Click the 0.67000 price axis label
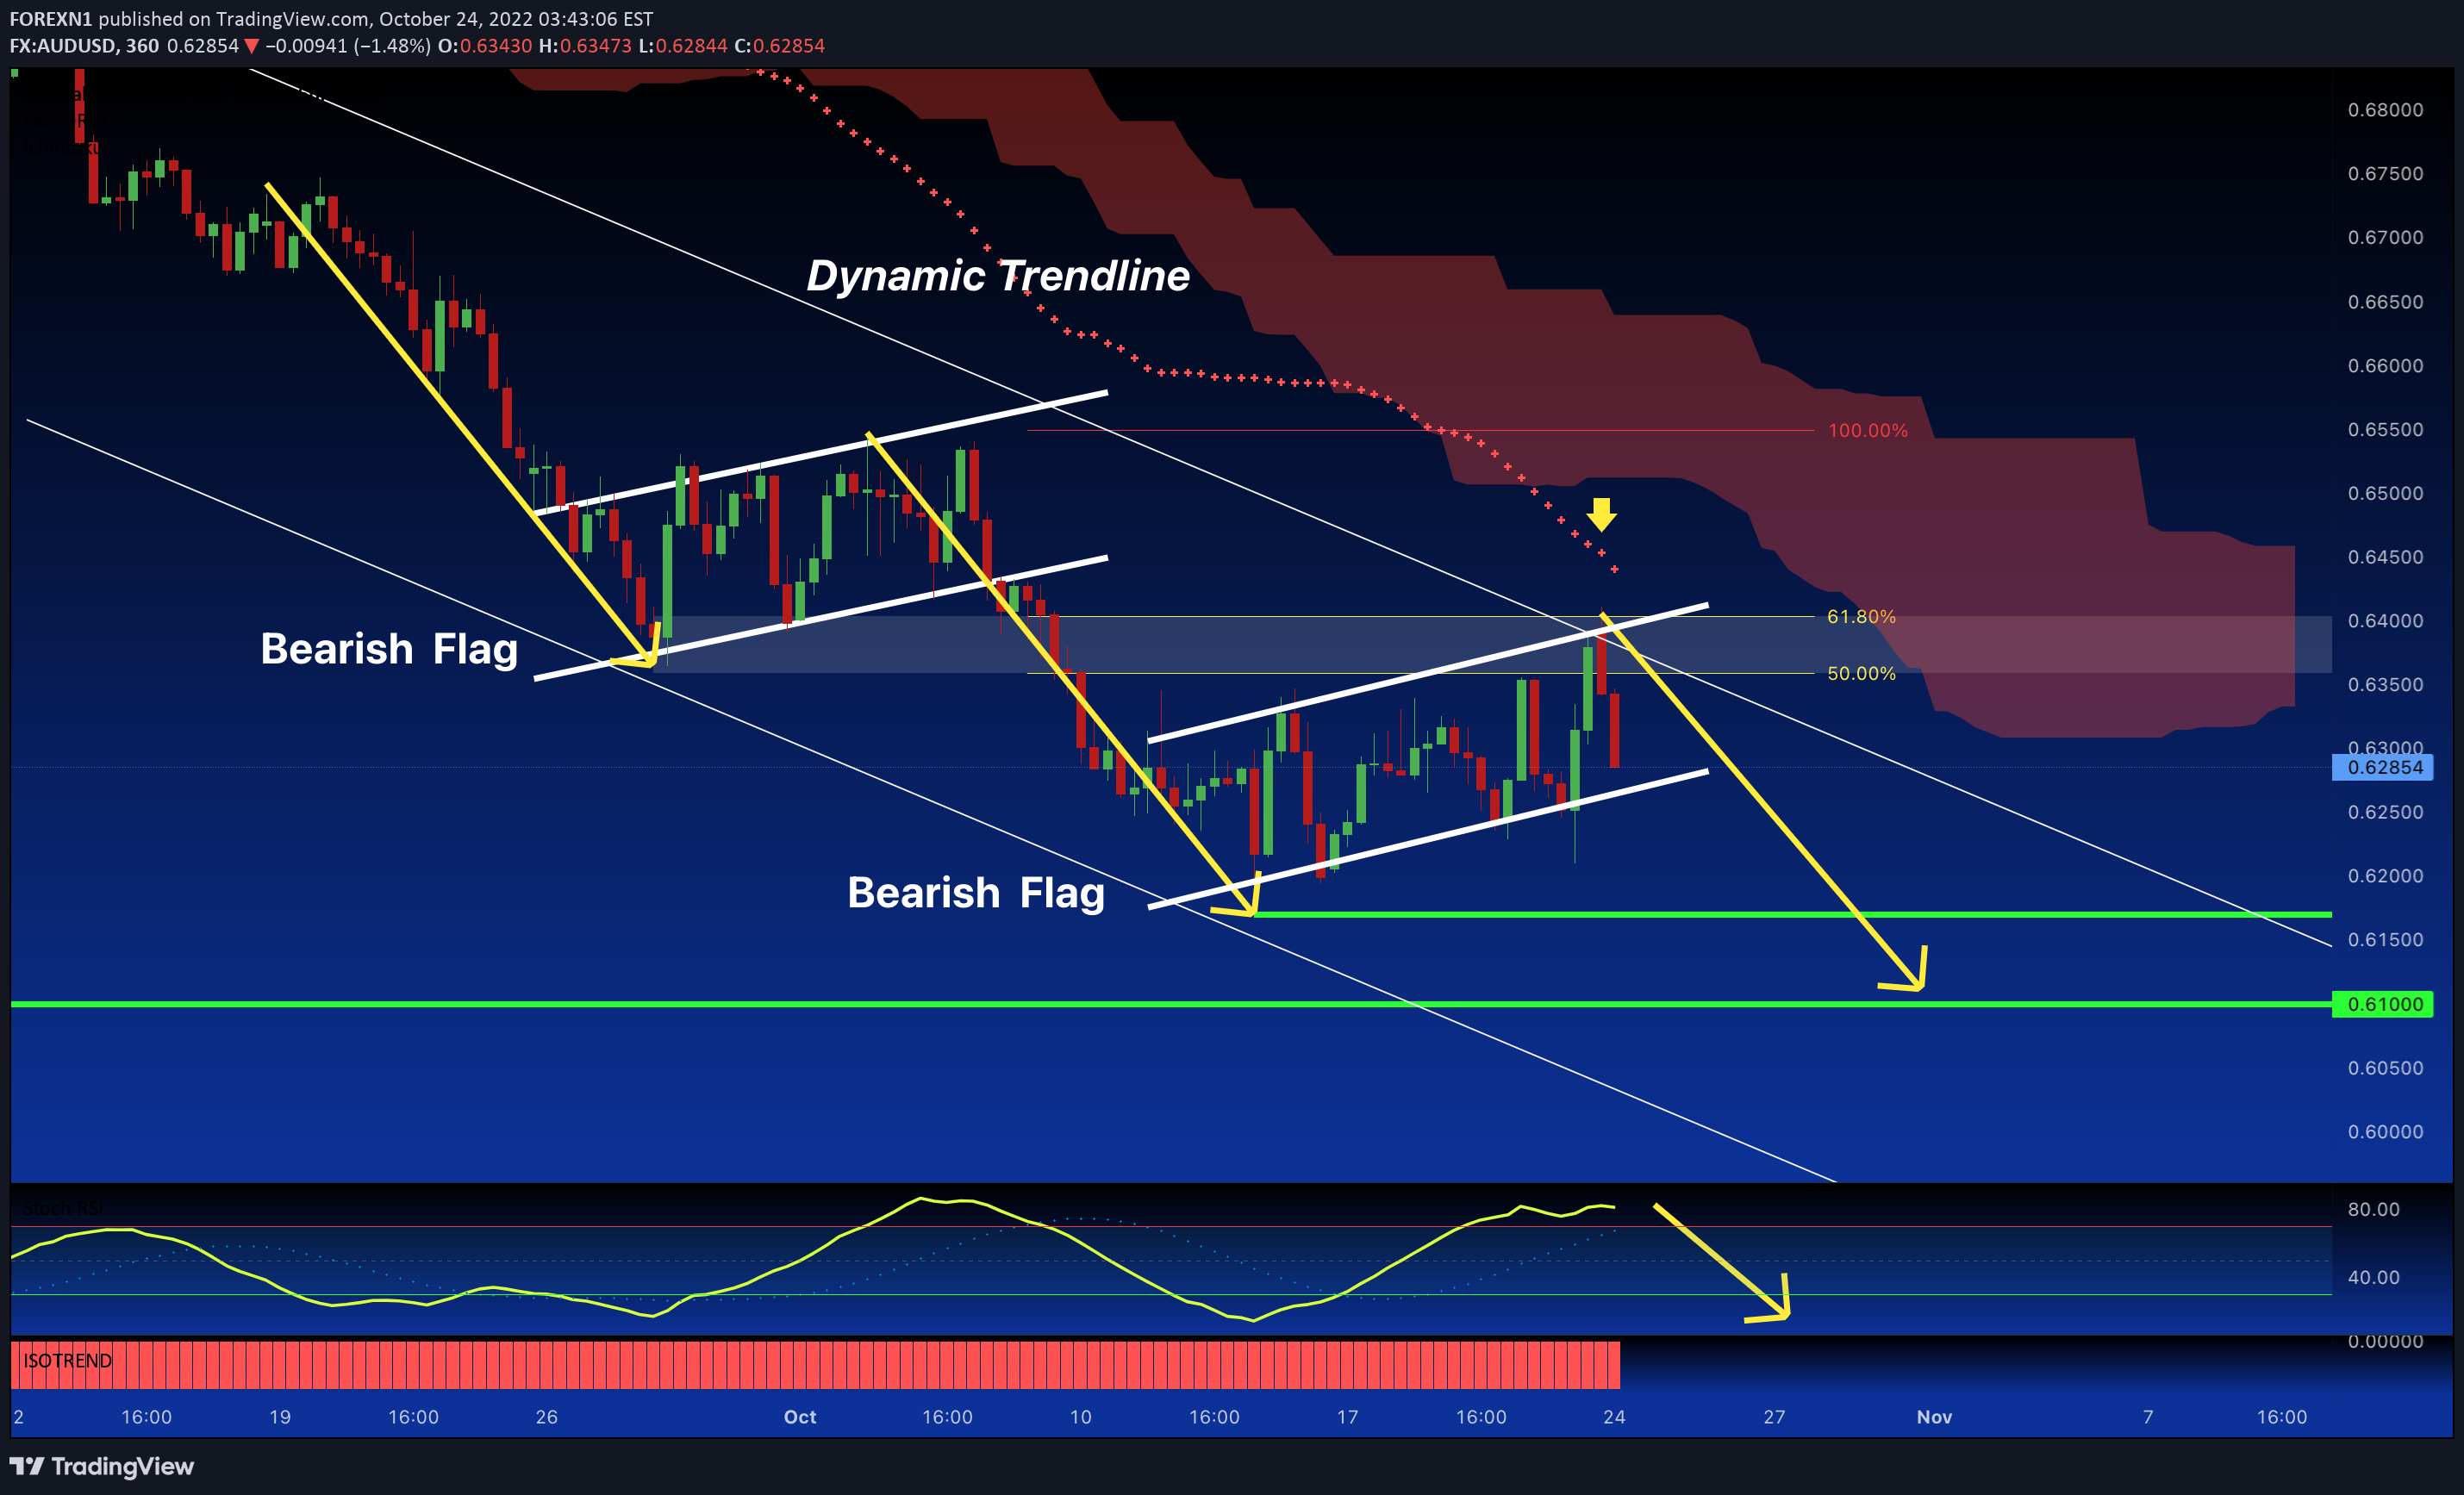Screen dimensions: 2464x1495 [2385, 238]
